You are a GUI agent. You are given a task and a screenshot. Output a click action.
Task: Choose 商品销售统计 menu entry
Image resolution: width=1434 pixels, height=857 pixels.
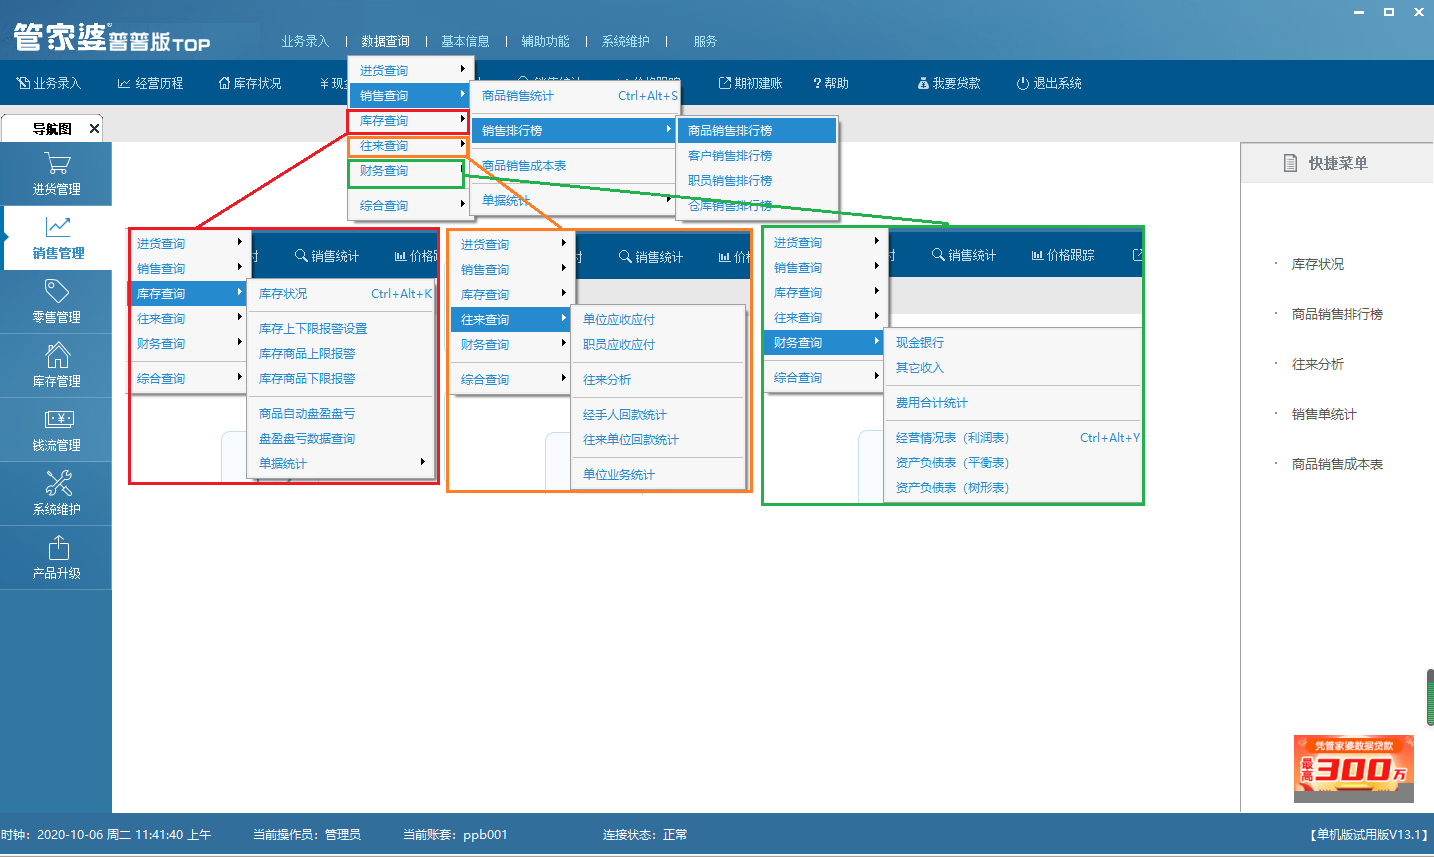[x=575, y=95]
